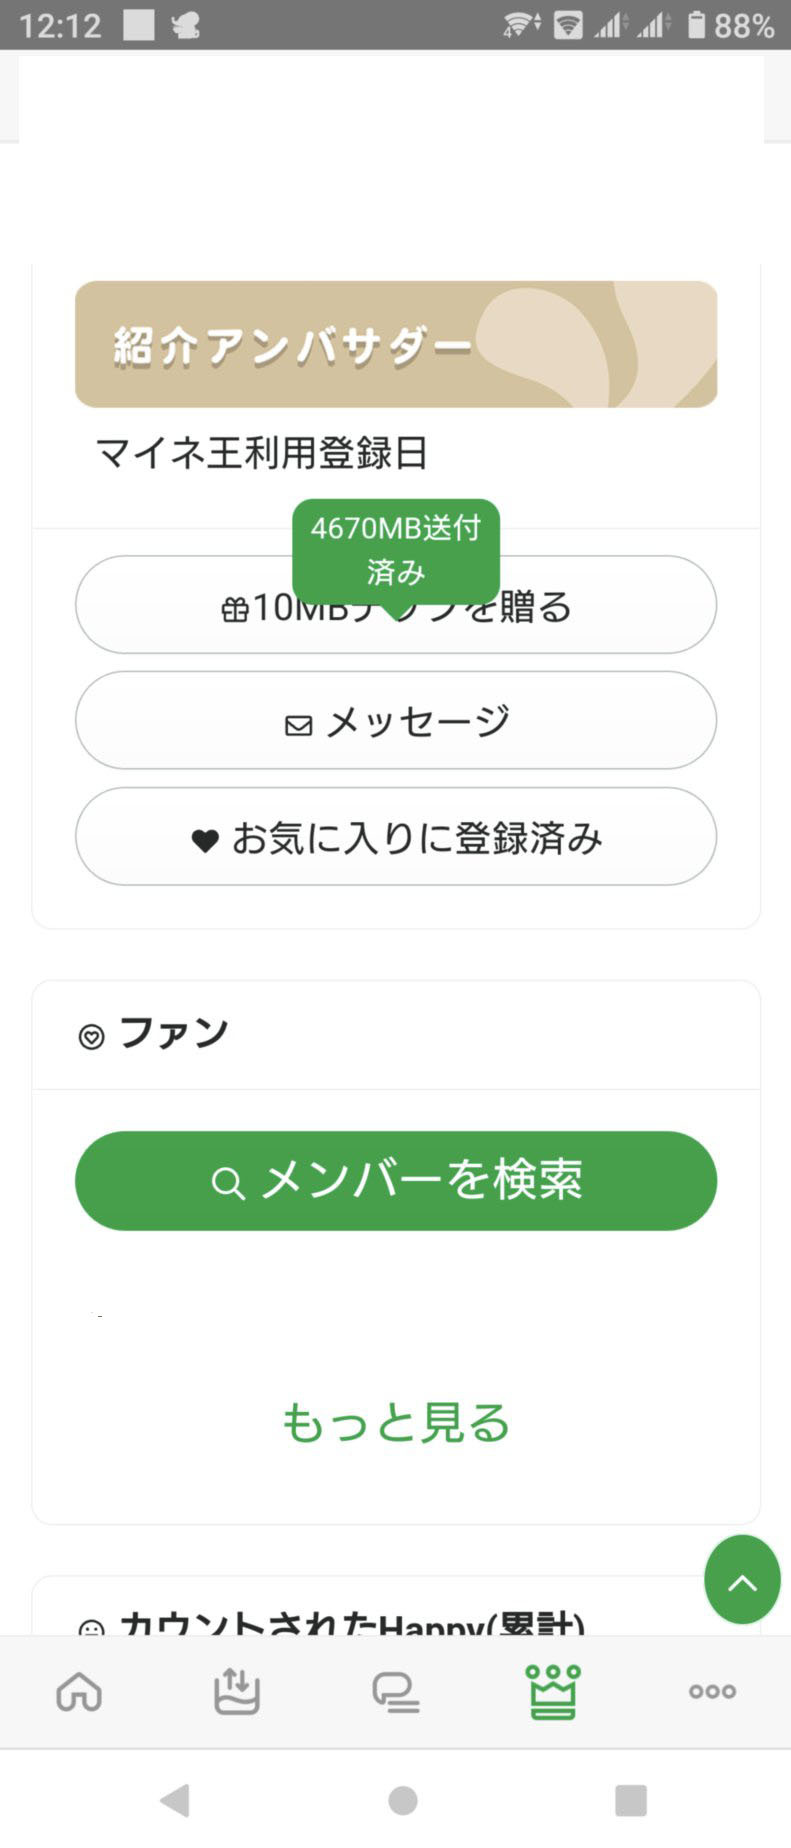Tap the カウントされたHappy section heading

coord(350,1622)
